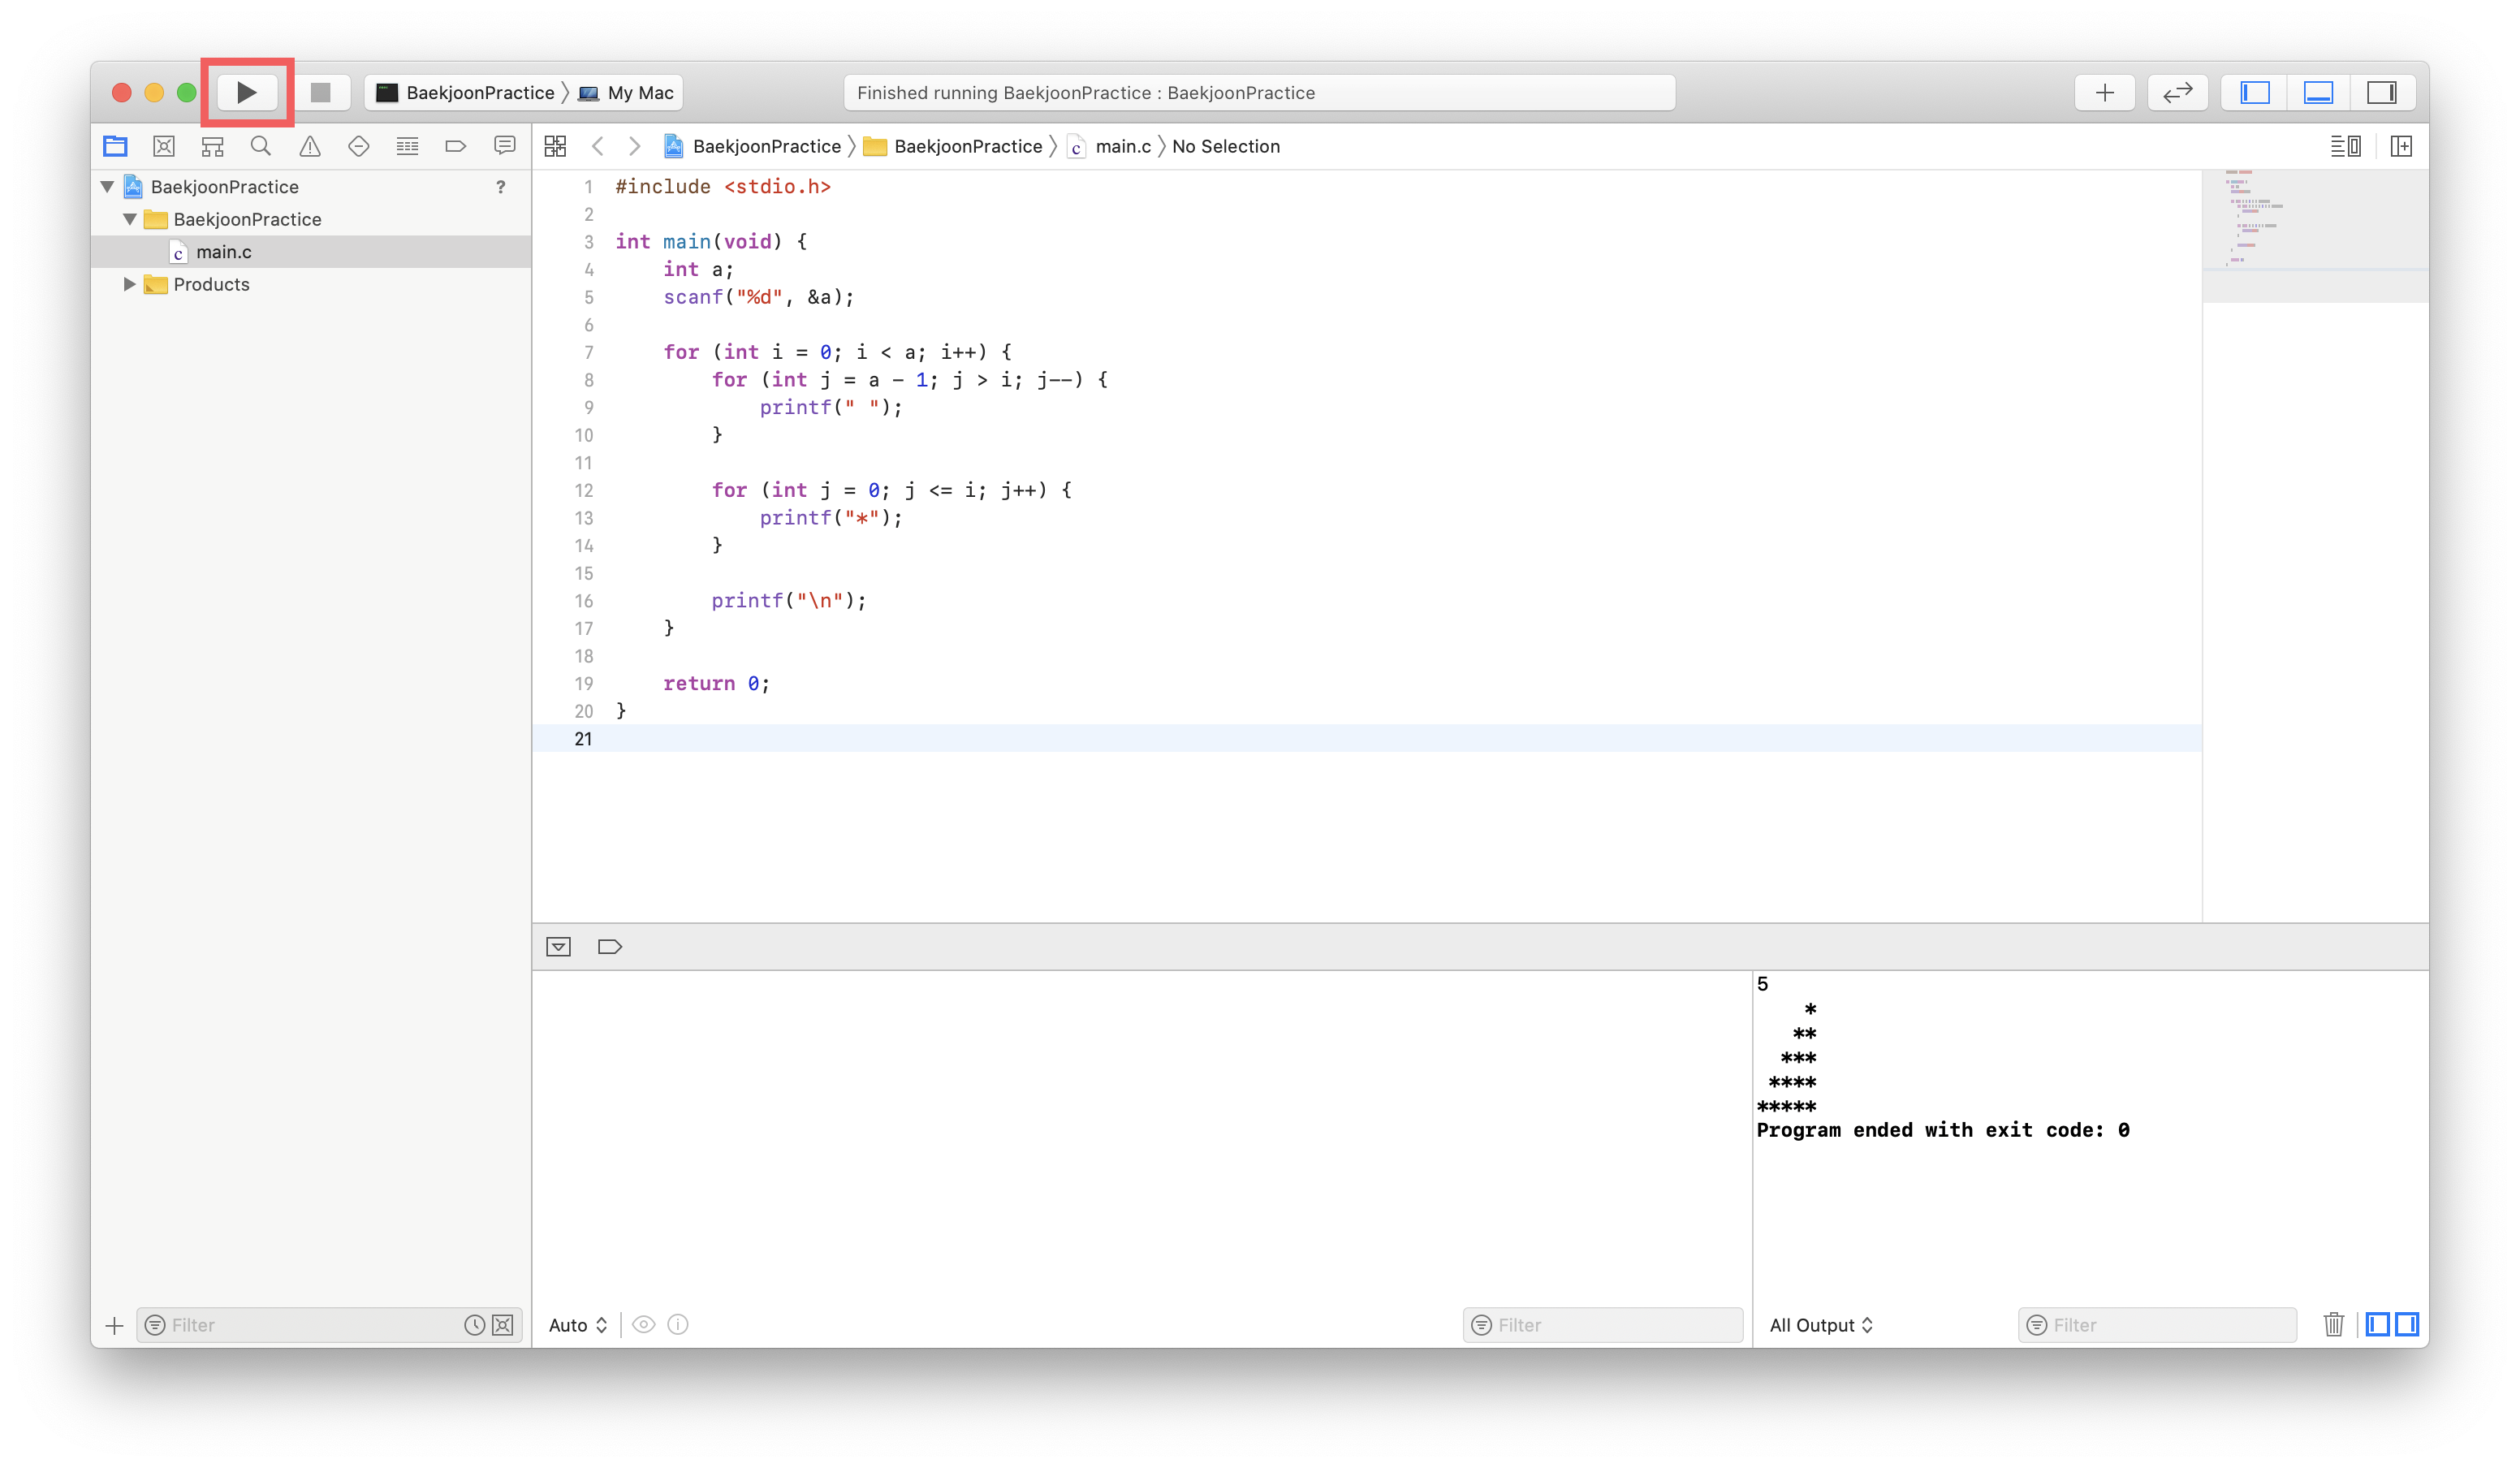The height and width of the screenshot is (1468, 2520).
Task: Expand the Products folder
Action: 130,284
